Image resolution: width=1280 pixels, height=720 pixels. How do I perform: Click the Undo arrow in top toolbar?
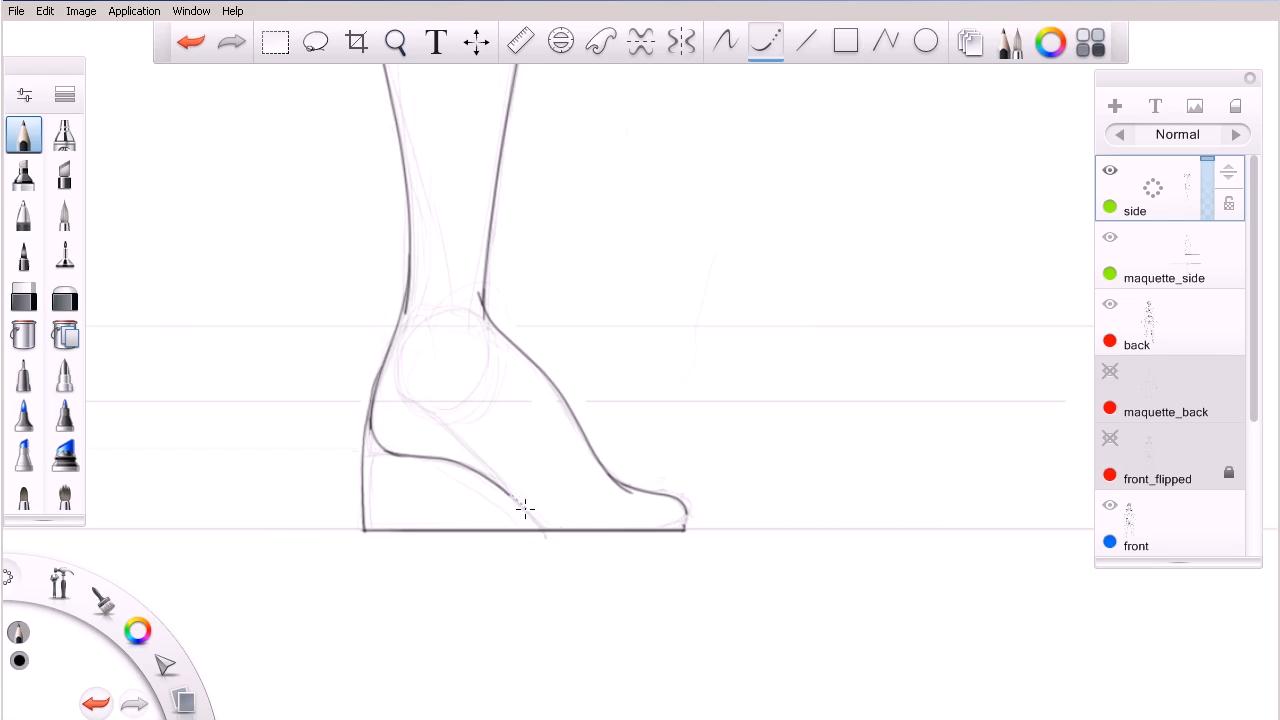190,42
